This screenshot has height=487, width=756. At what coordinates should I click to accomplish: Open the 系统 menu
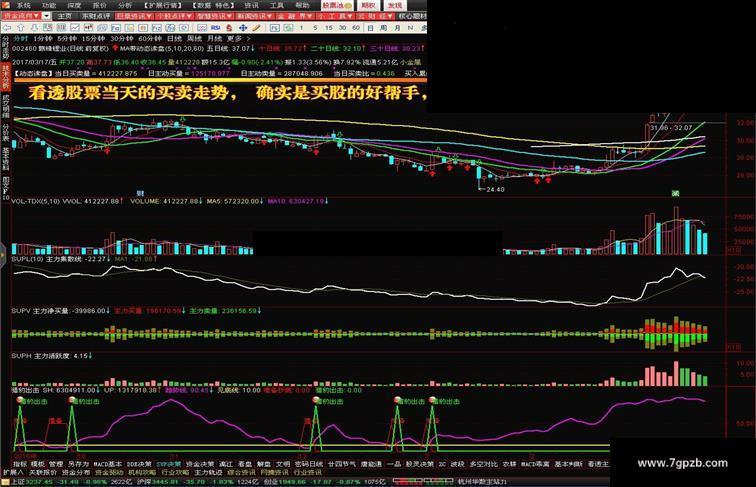[x=24, y=5]
